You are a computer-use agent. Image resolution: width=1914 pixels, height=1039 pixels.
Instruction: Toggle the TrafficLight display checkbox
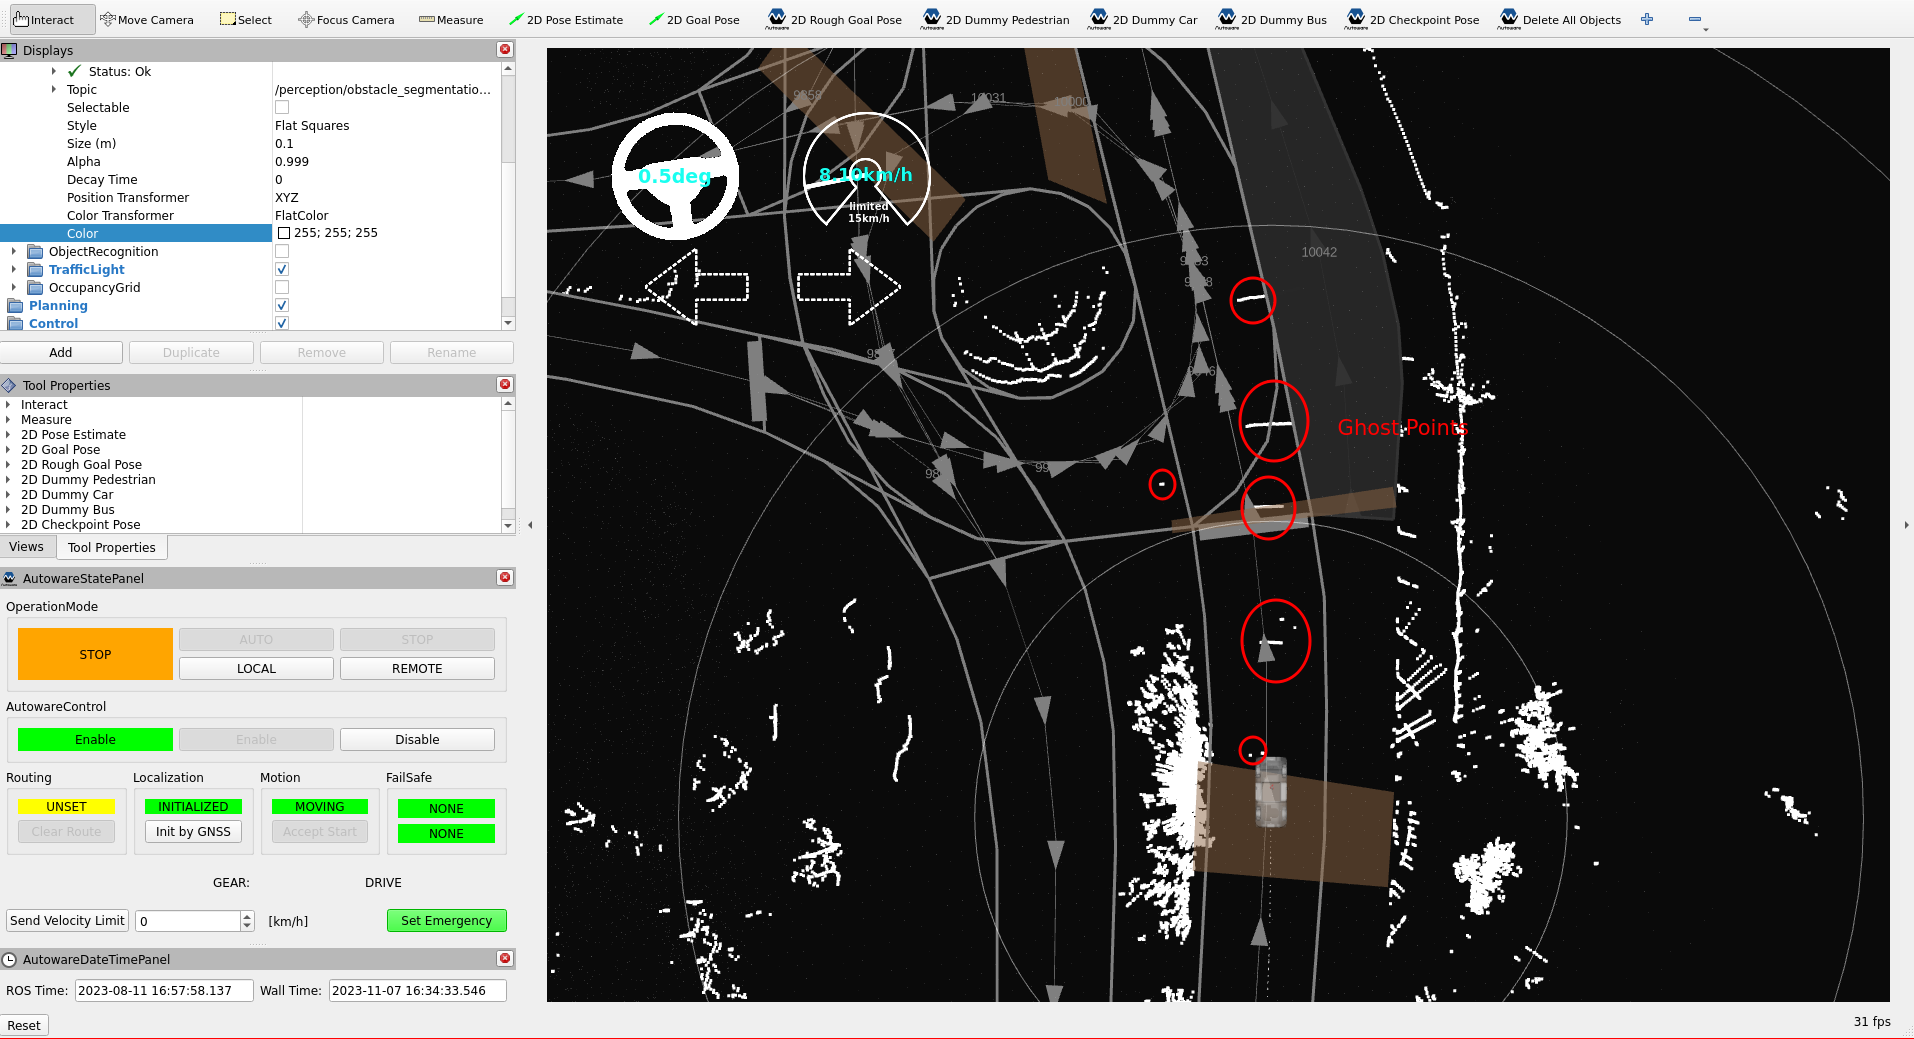coord(282,270)
